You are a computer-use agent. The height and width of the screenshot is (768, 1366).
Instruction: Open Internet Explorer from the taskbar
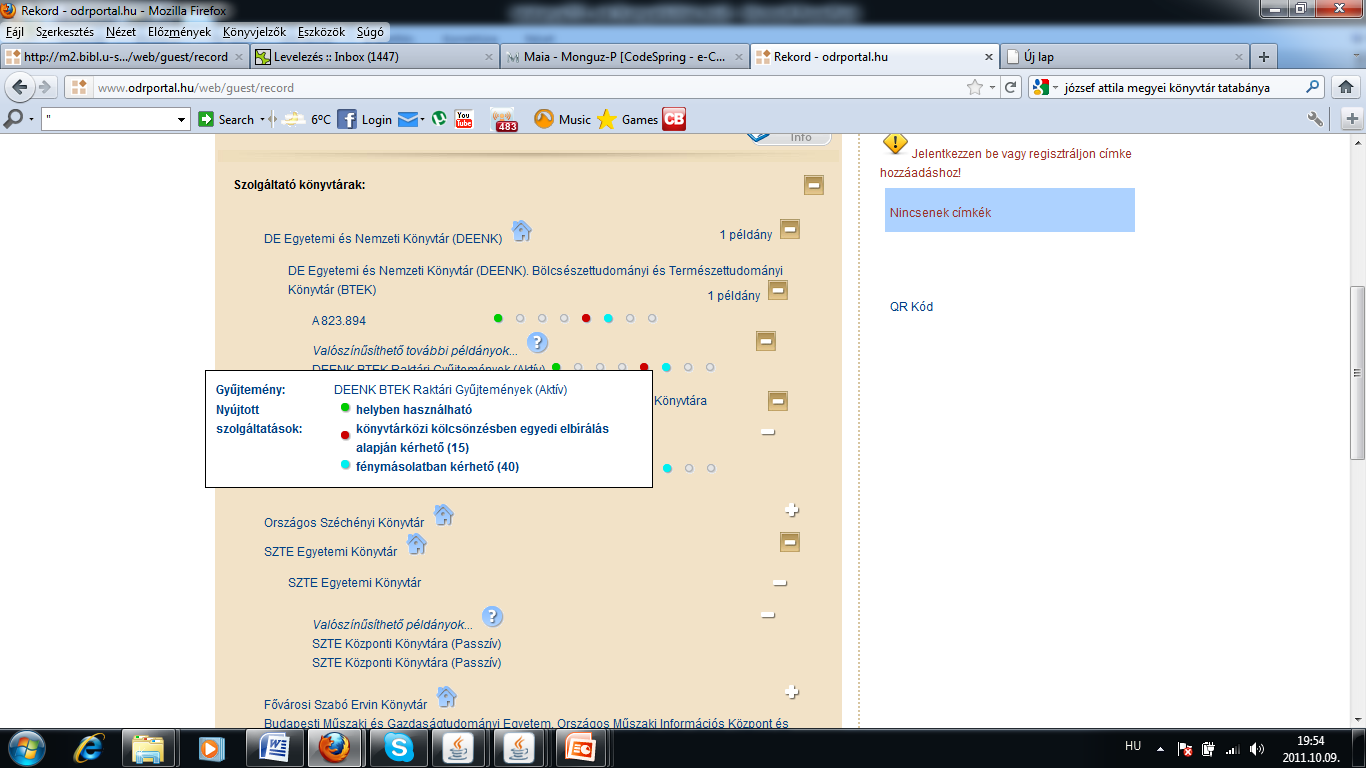pos(91,747)
